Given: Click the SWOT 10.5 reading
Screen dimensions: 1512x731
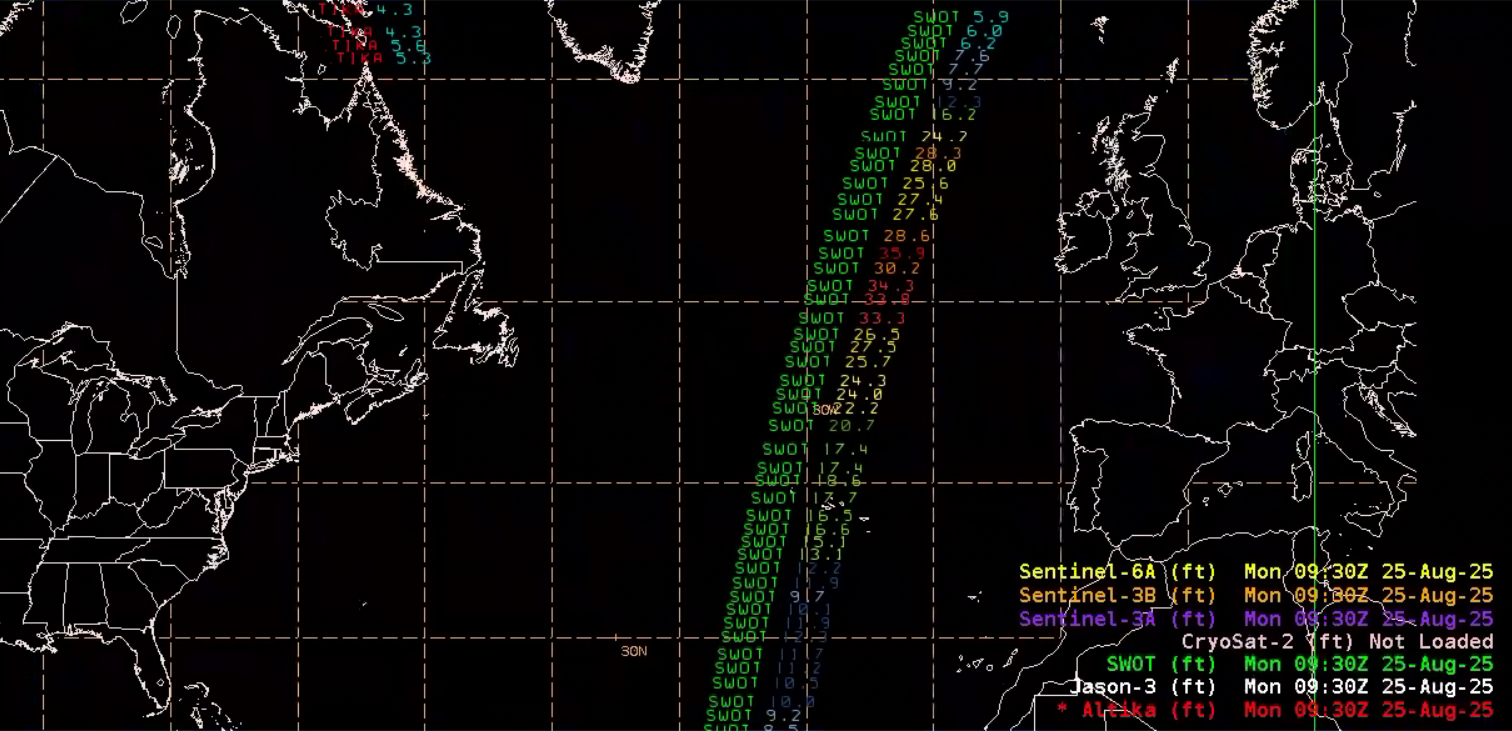Looking at the screenshot, I should [x=766, y=684].
